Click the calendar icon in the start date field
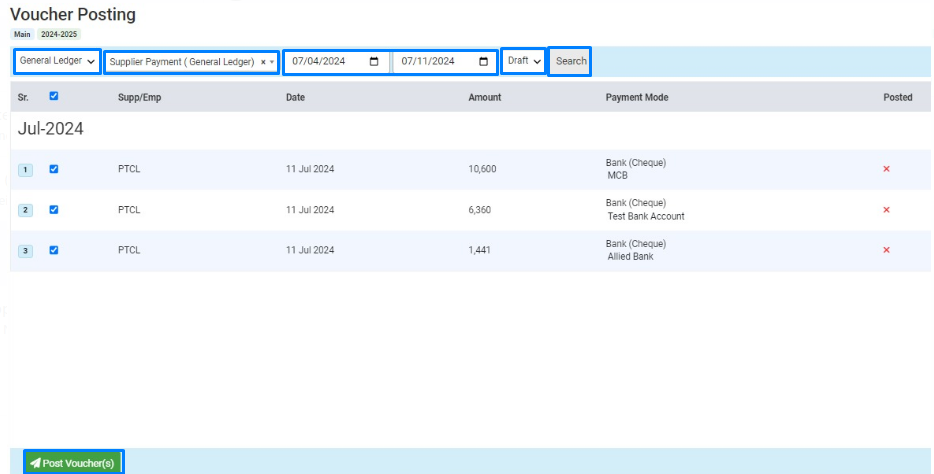Viewport: 934px width, 474px height. coord(374,61)
